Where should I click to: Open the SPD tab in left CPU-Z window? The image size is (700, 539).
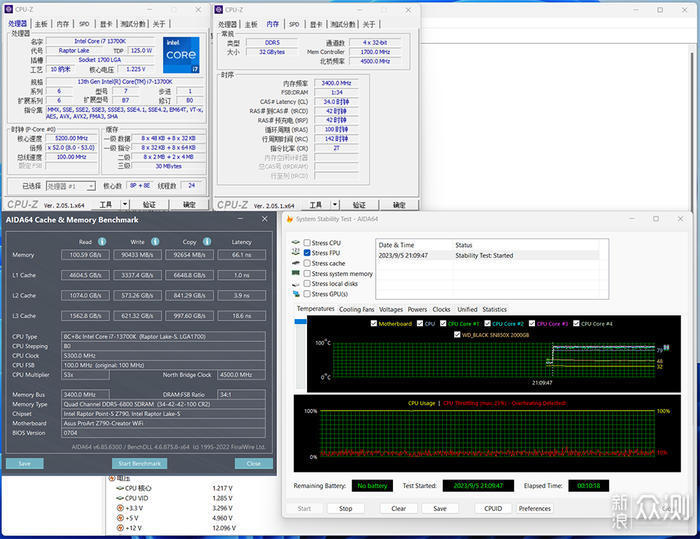[84, 22]
